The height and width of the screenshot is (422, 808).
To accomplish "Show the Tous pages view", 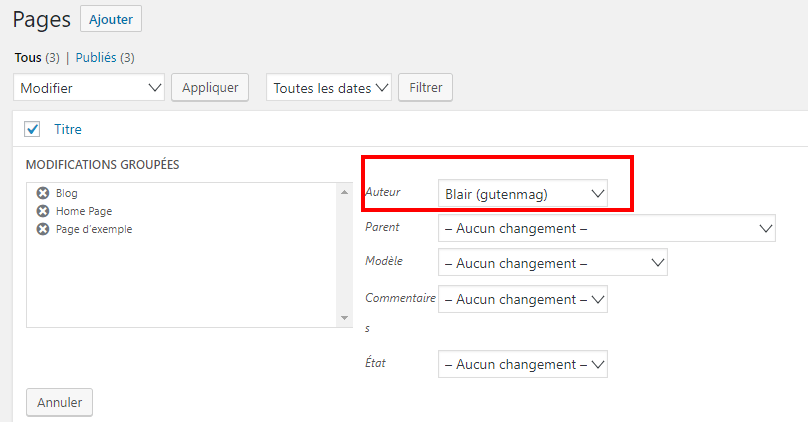I will [28, 57].
